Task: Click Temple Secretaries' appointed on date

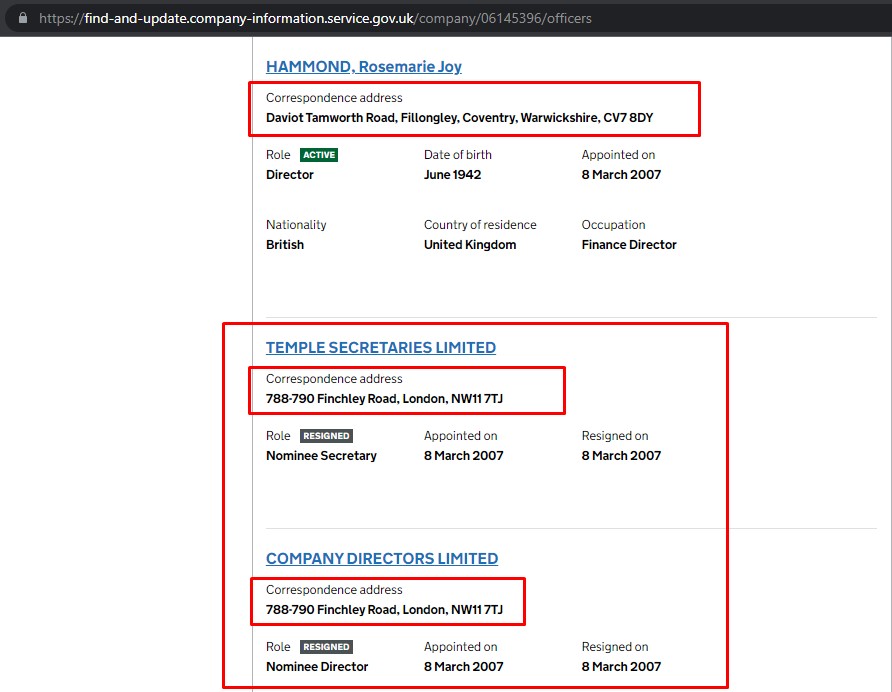Action: coord(463,456)
